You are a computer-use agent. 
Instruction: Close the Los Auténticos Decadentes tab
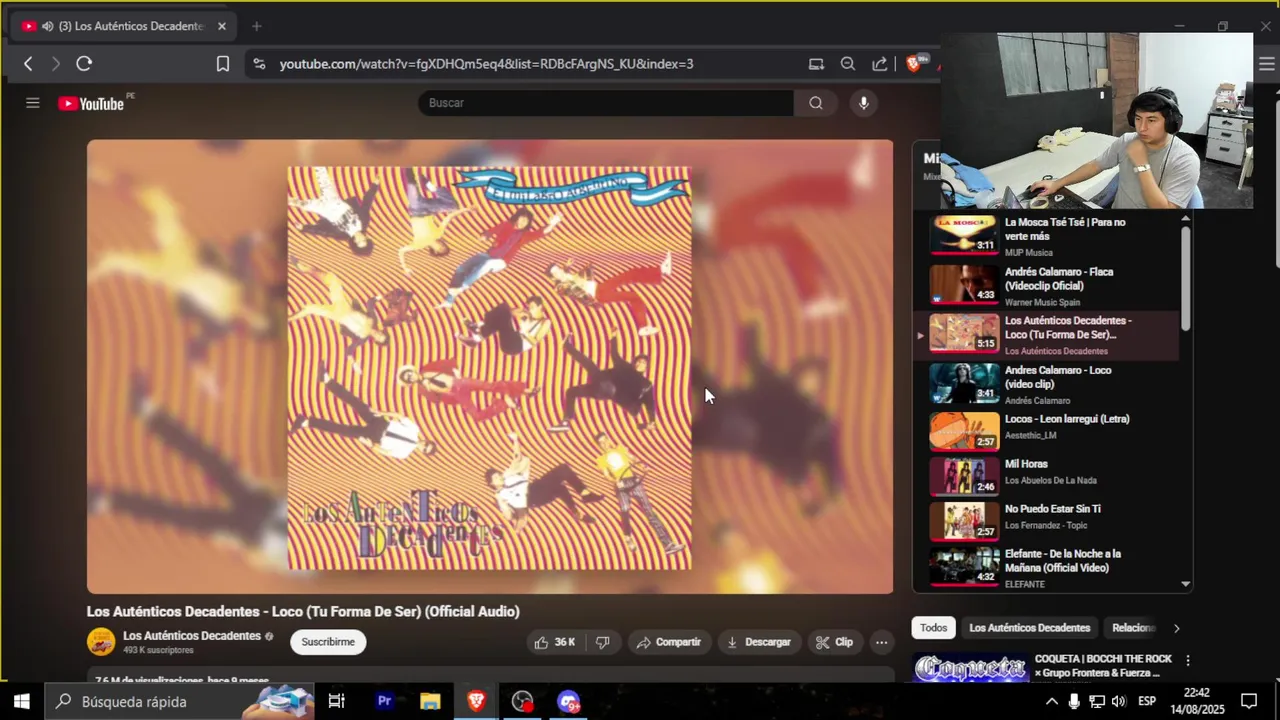[222, 26]
